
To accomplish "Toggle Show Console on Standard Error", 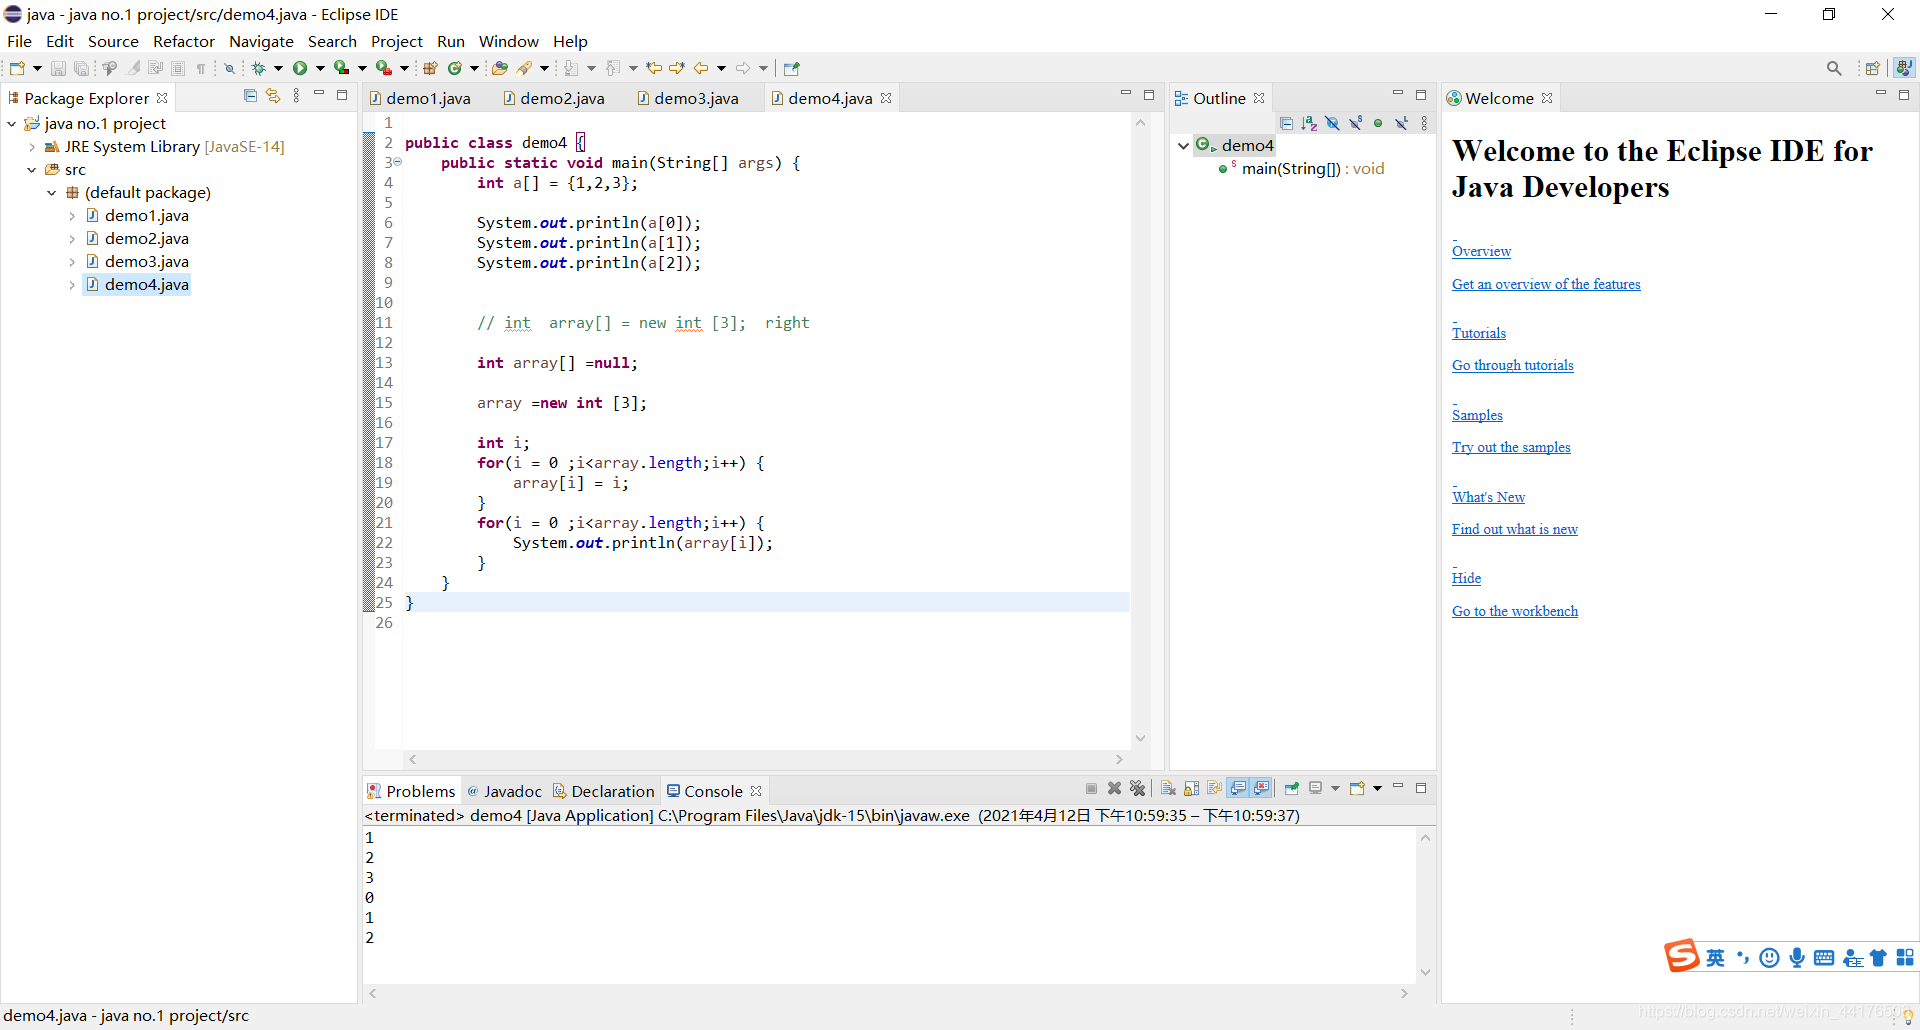I will click(x=1262, y=788).
